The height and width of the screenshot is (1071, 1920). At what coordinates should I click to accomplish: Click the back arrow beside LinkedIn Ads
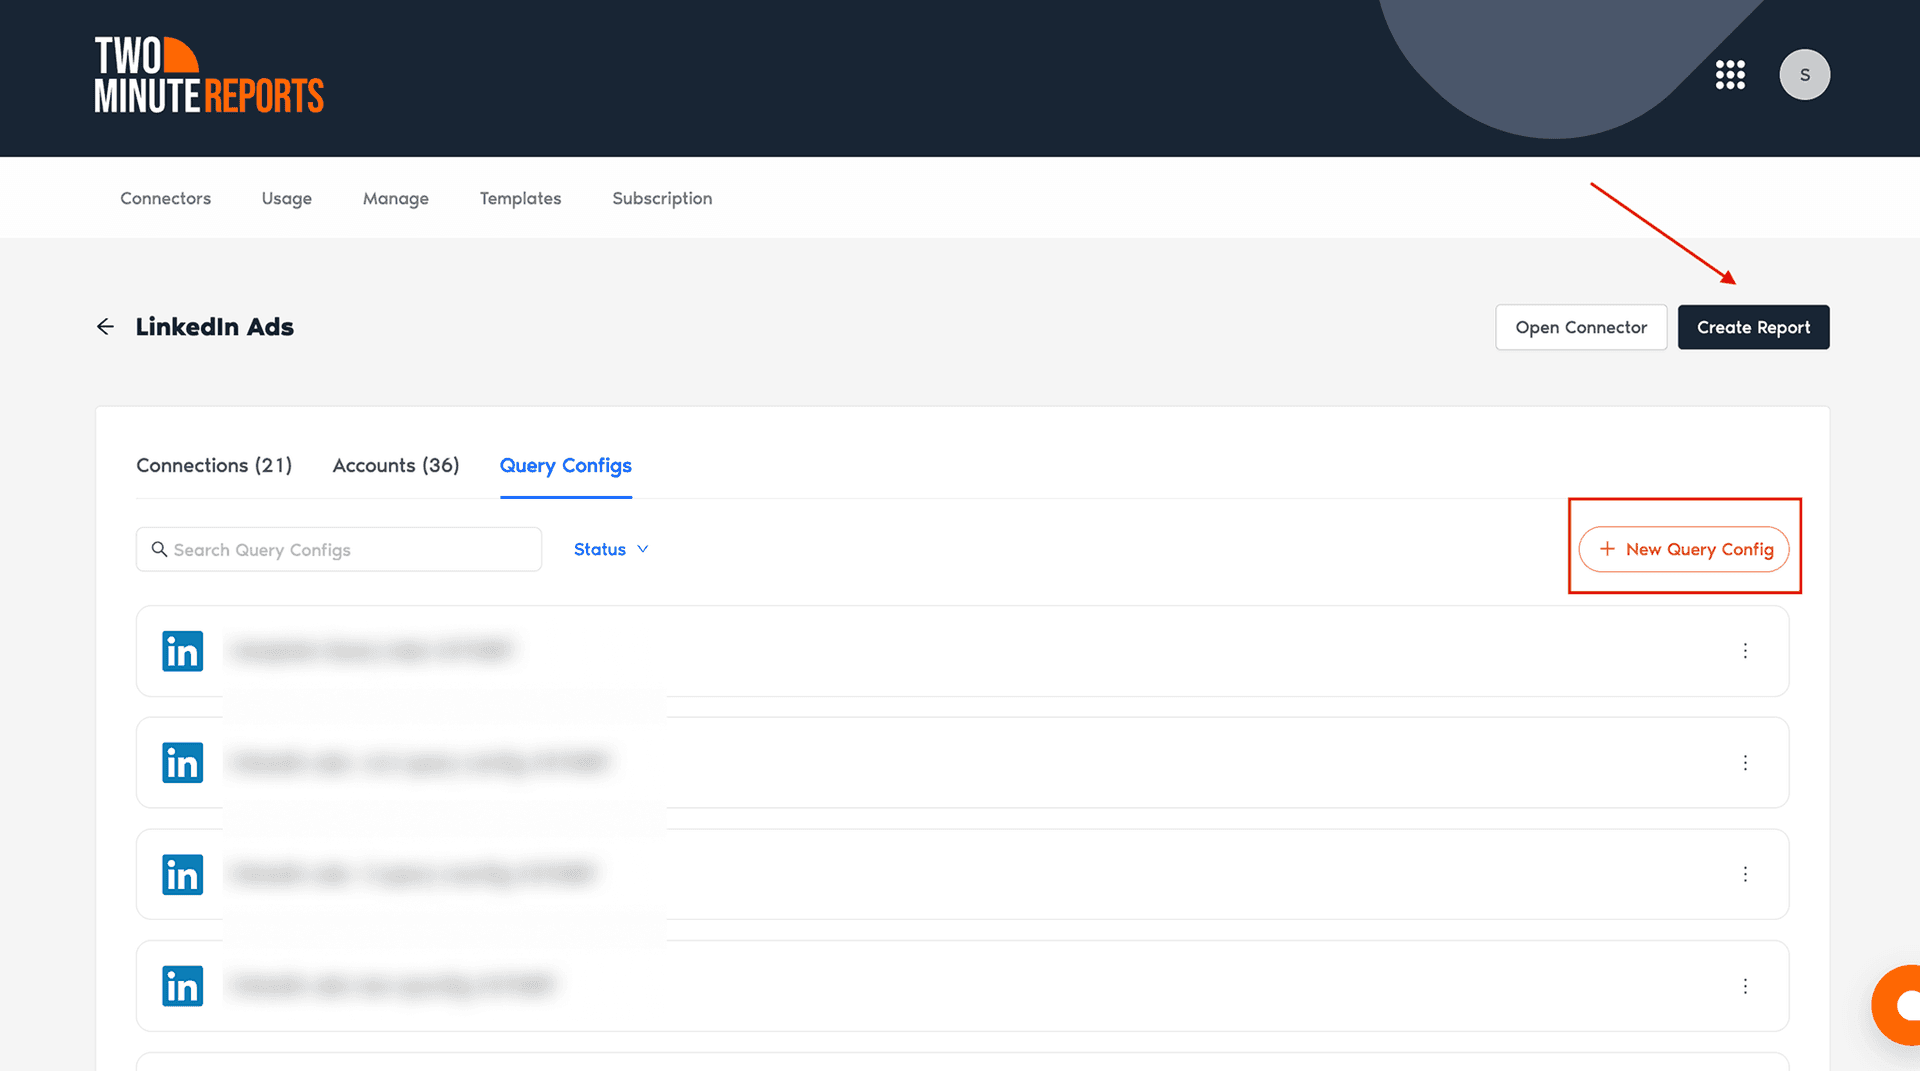coord(105,326)
